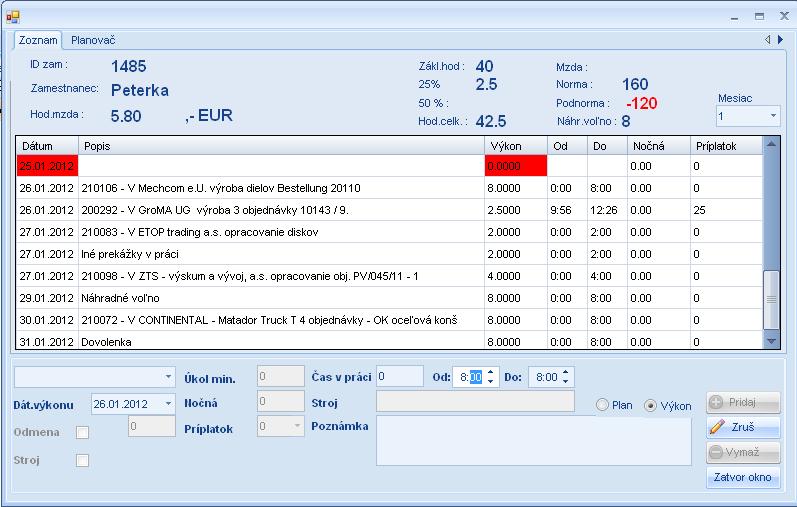
Task: Click the Výkon column header
Action: point(515,146)
